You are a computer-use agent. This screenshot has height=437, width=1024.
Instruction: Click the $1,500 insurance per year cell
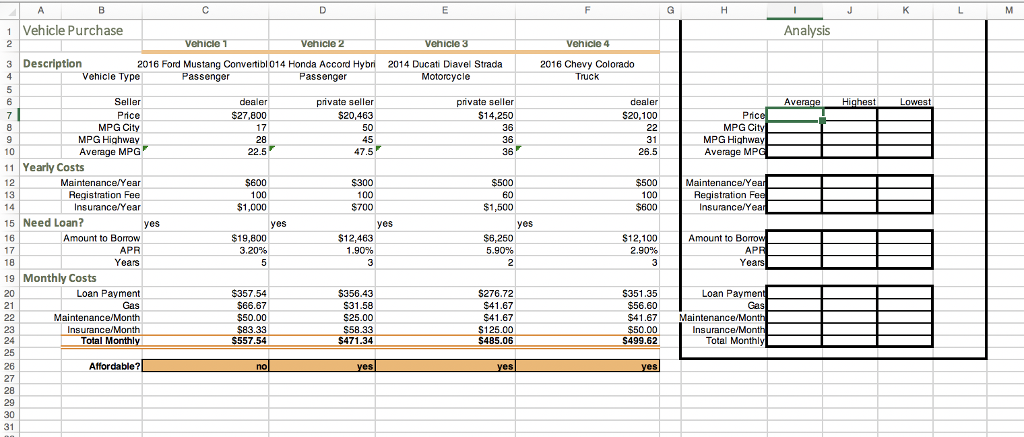[x=445, y=207]
